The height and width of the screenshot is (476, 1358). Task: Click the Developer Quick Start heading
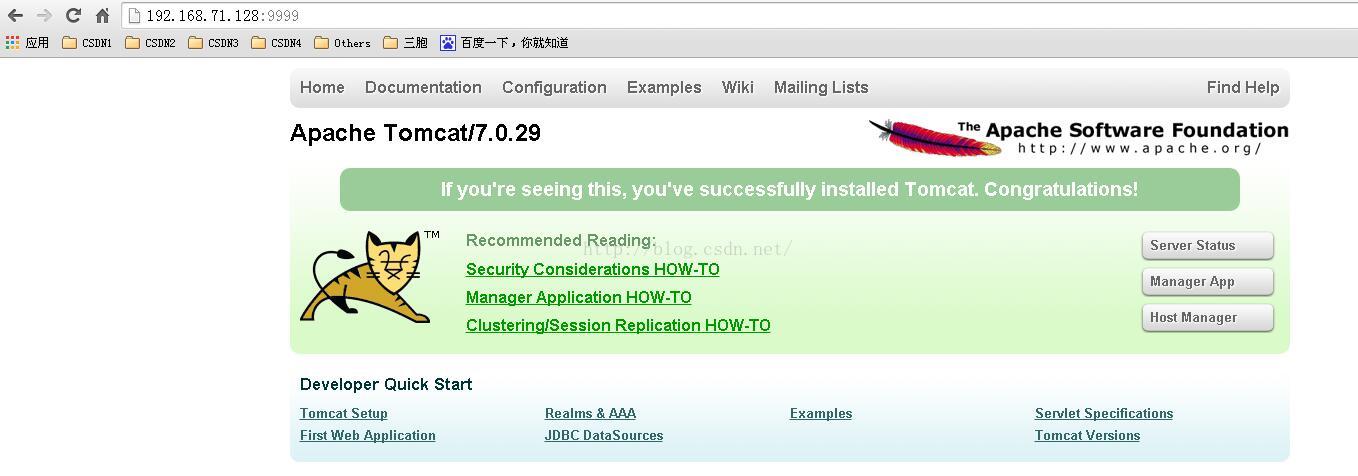pos(386,384)
